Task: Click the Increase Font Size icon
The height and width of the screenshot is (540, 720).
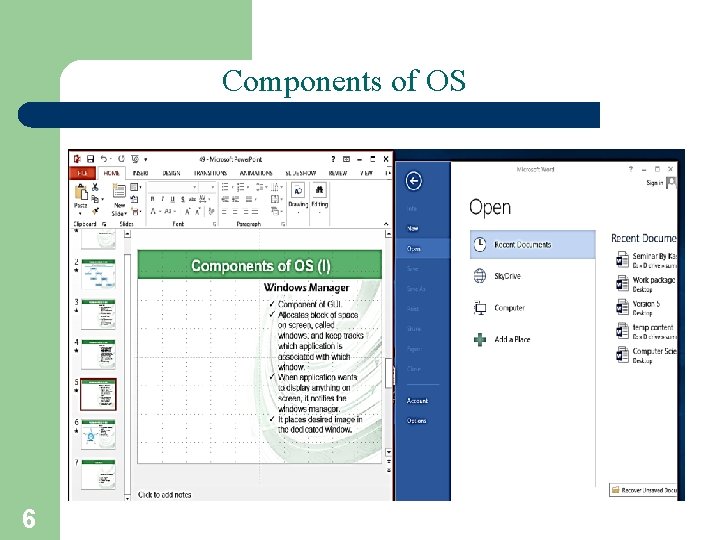Action: tap(187, 212)
